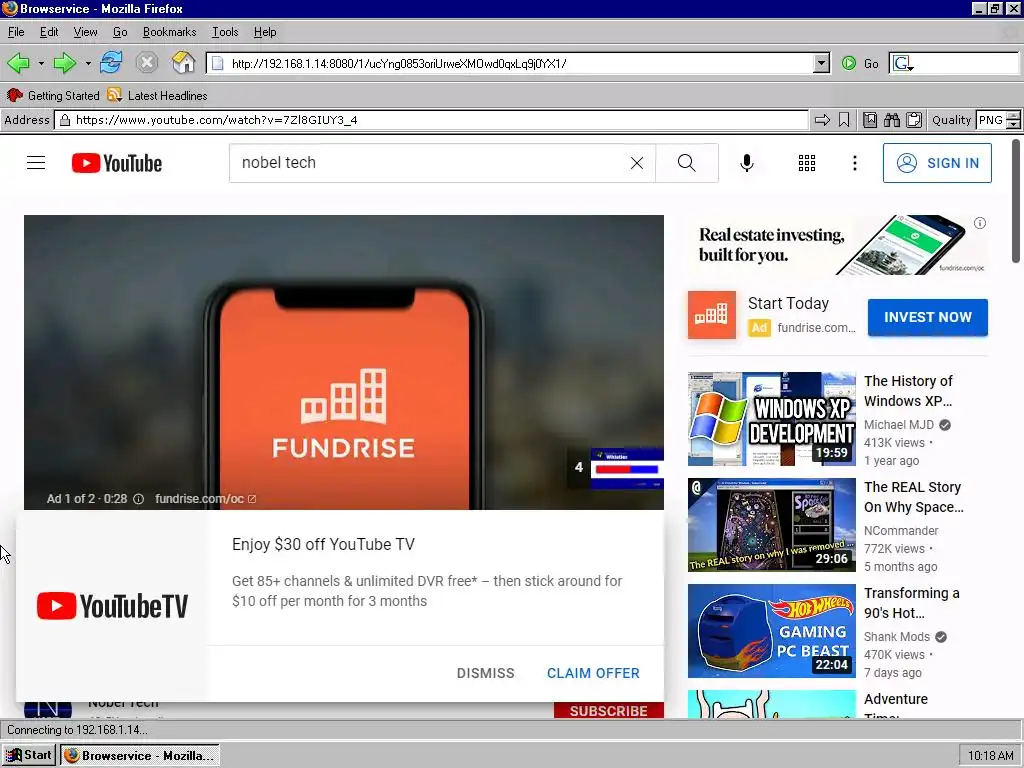Click the Real estate investing banner ad
This screenshot has height=768, width=1024.
[x=838, y=246]
